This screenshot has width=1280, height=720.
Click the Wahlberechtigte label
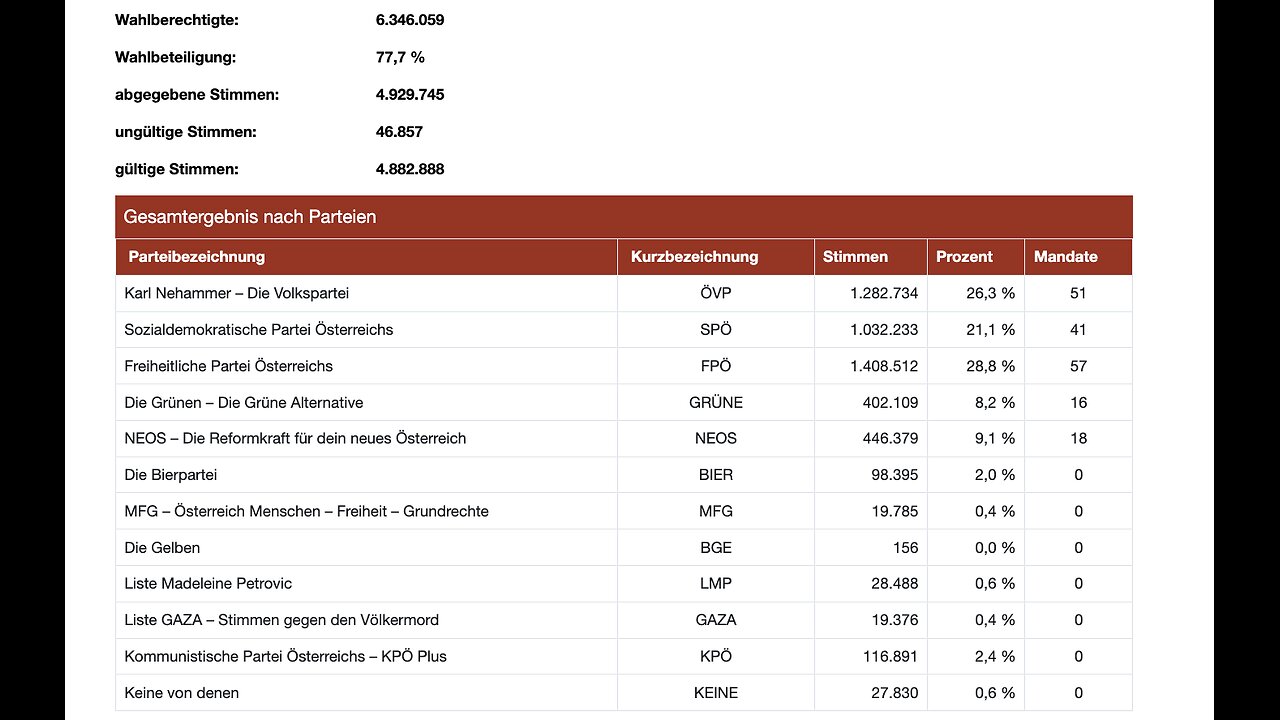(x=177, y=20)
